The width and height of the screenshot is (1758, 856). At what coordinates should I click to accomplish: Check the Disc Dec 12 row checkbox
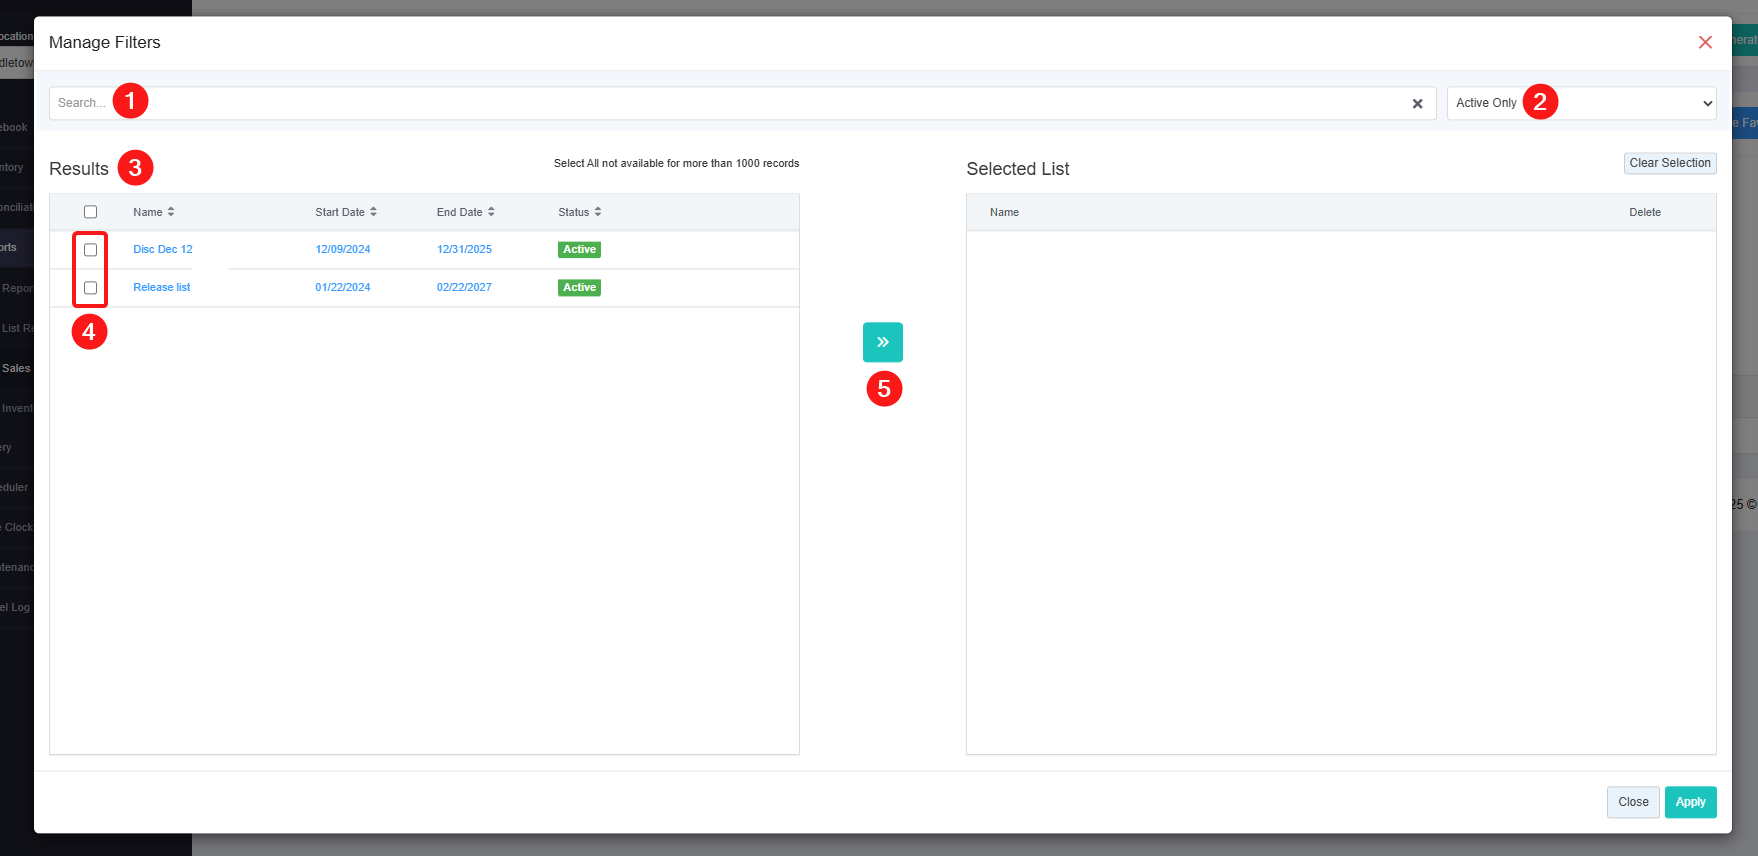[x=91, y=250]
